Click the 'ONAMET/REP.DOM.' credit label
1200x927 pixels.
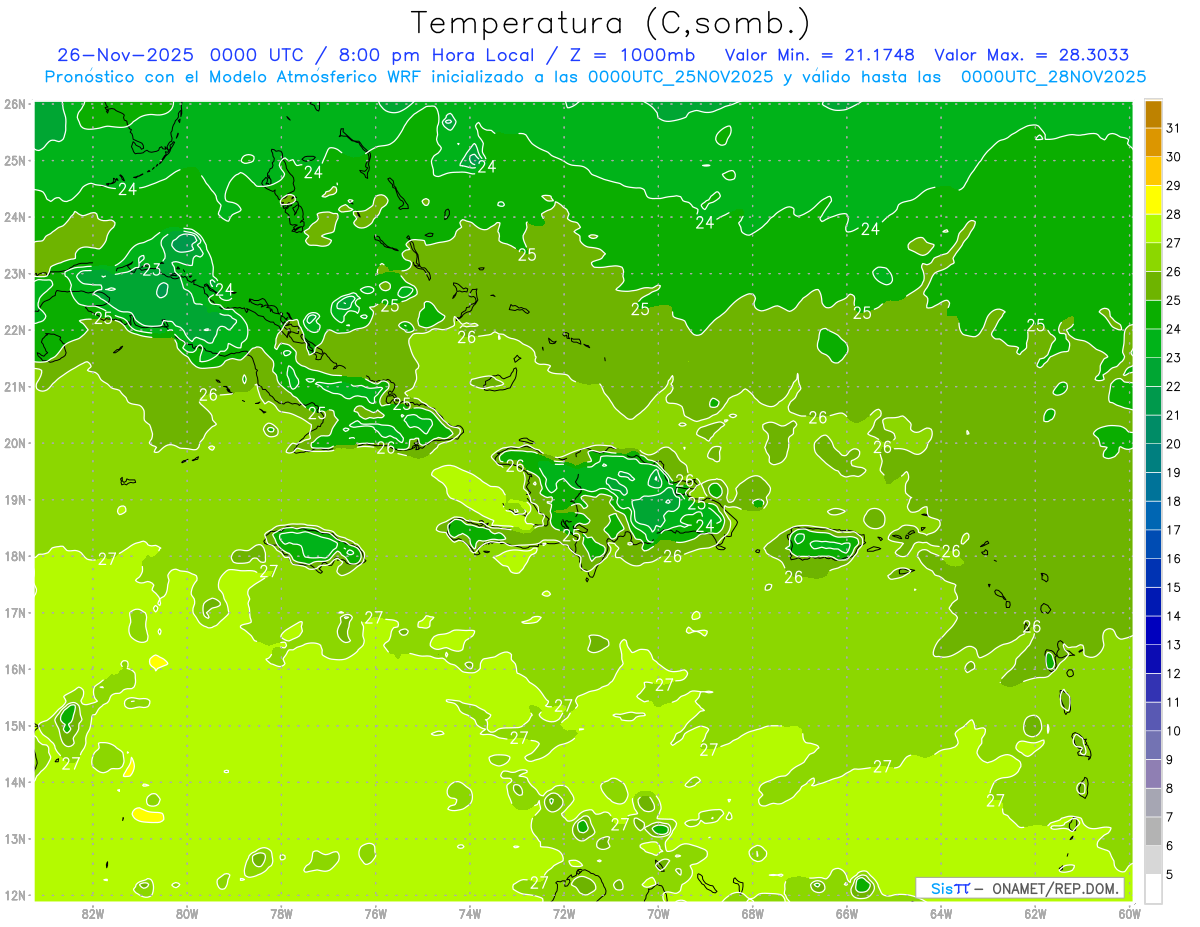tap(1054, 888)
